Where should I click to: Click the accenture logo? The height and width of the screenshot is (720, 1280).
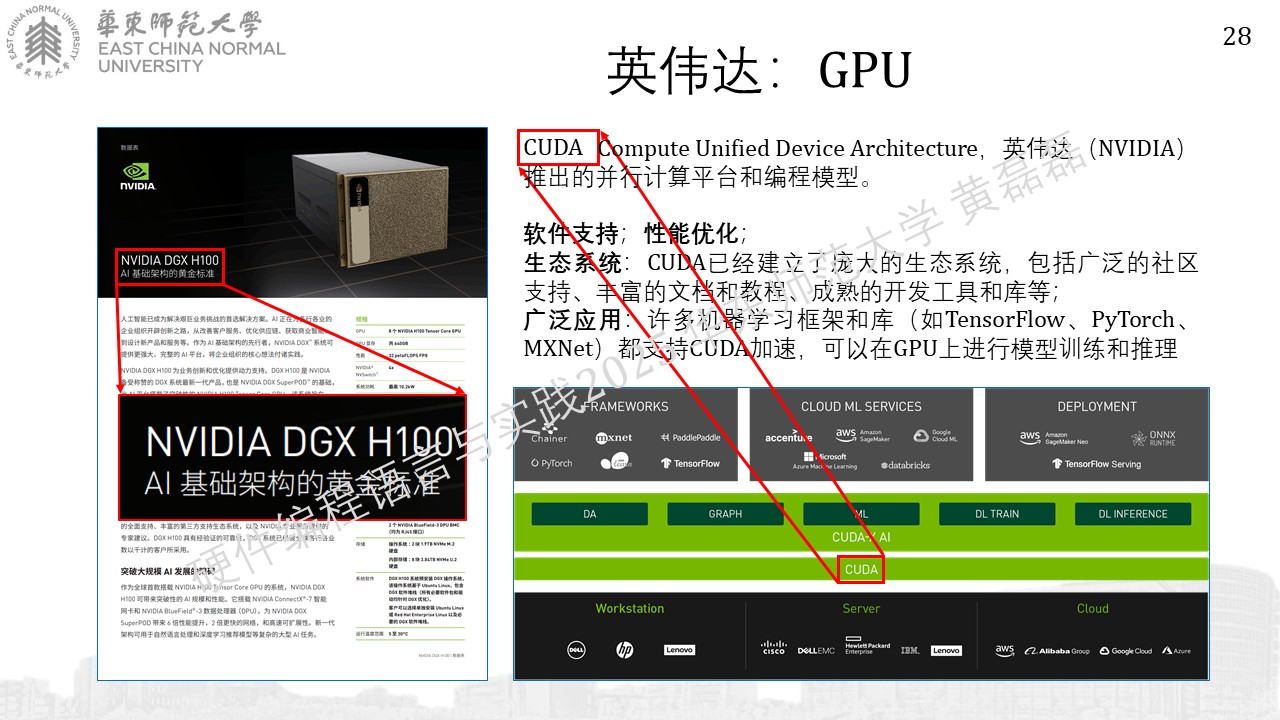pos(789,437)
